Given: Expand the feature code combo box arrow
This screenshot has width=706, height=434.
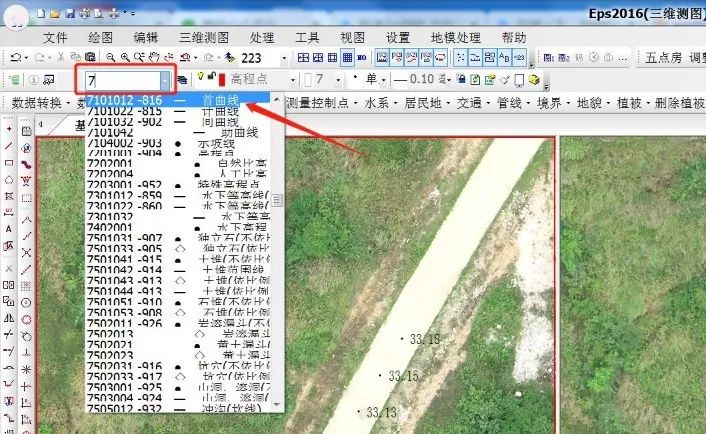Looking at the screenshot, I should pyautogui.click(x=165, y=81).
